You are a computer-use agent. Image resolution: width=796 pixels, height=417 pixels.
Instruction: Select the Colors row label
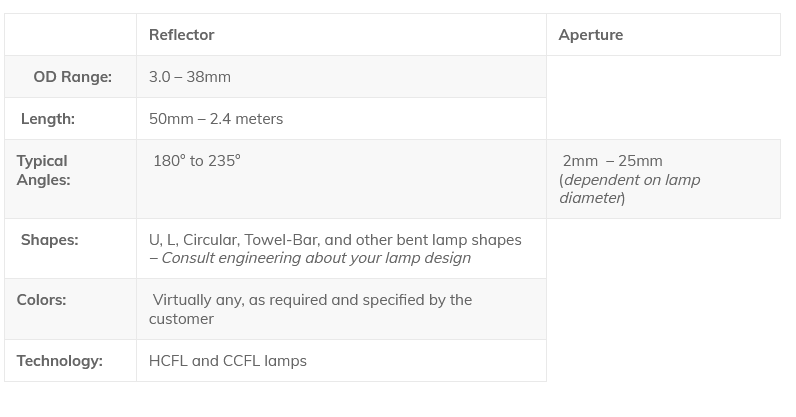[x=42, y=300]
